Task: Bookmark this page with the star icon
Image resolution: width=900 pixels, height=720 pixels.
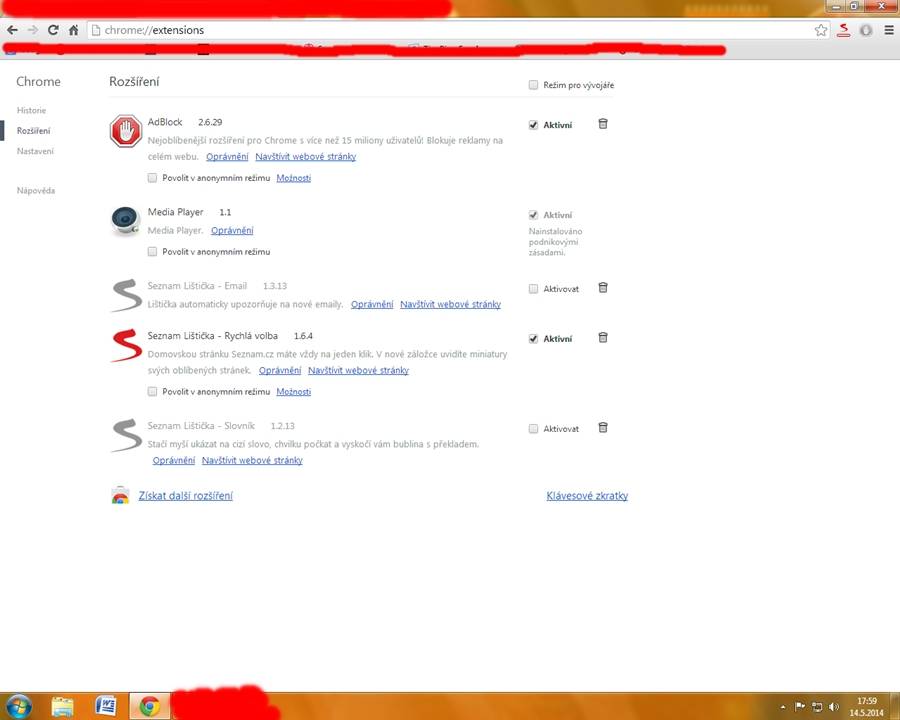Action: point(821,30)
